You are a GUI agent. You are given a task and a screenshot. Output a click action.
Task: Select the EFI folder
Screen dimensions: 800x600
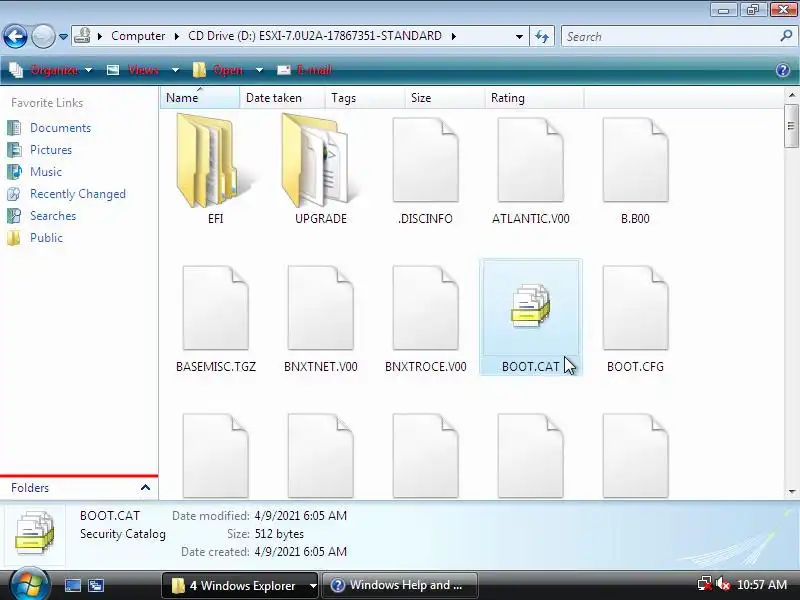point(215,170)
